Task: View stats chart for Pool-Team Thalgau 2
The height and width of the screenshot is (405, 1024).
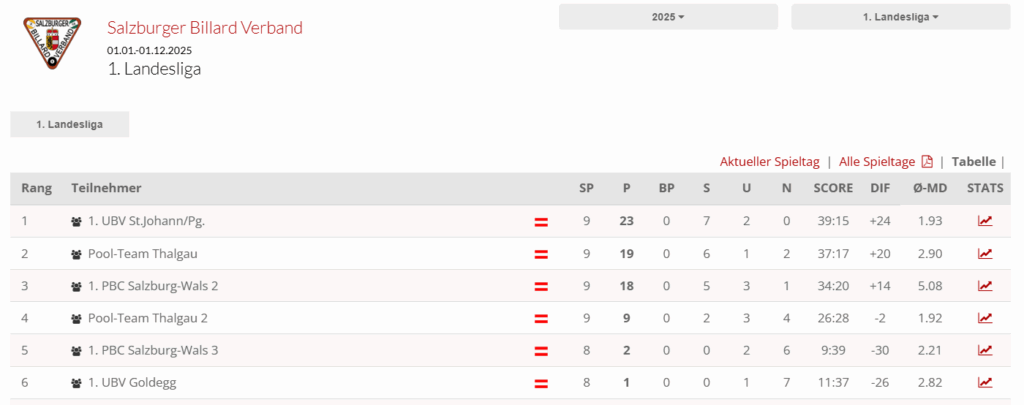Action: pos(985,318)
